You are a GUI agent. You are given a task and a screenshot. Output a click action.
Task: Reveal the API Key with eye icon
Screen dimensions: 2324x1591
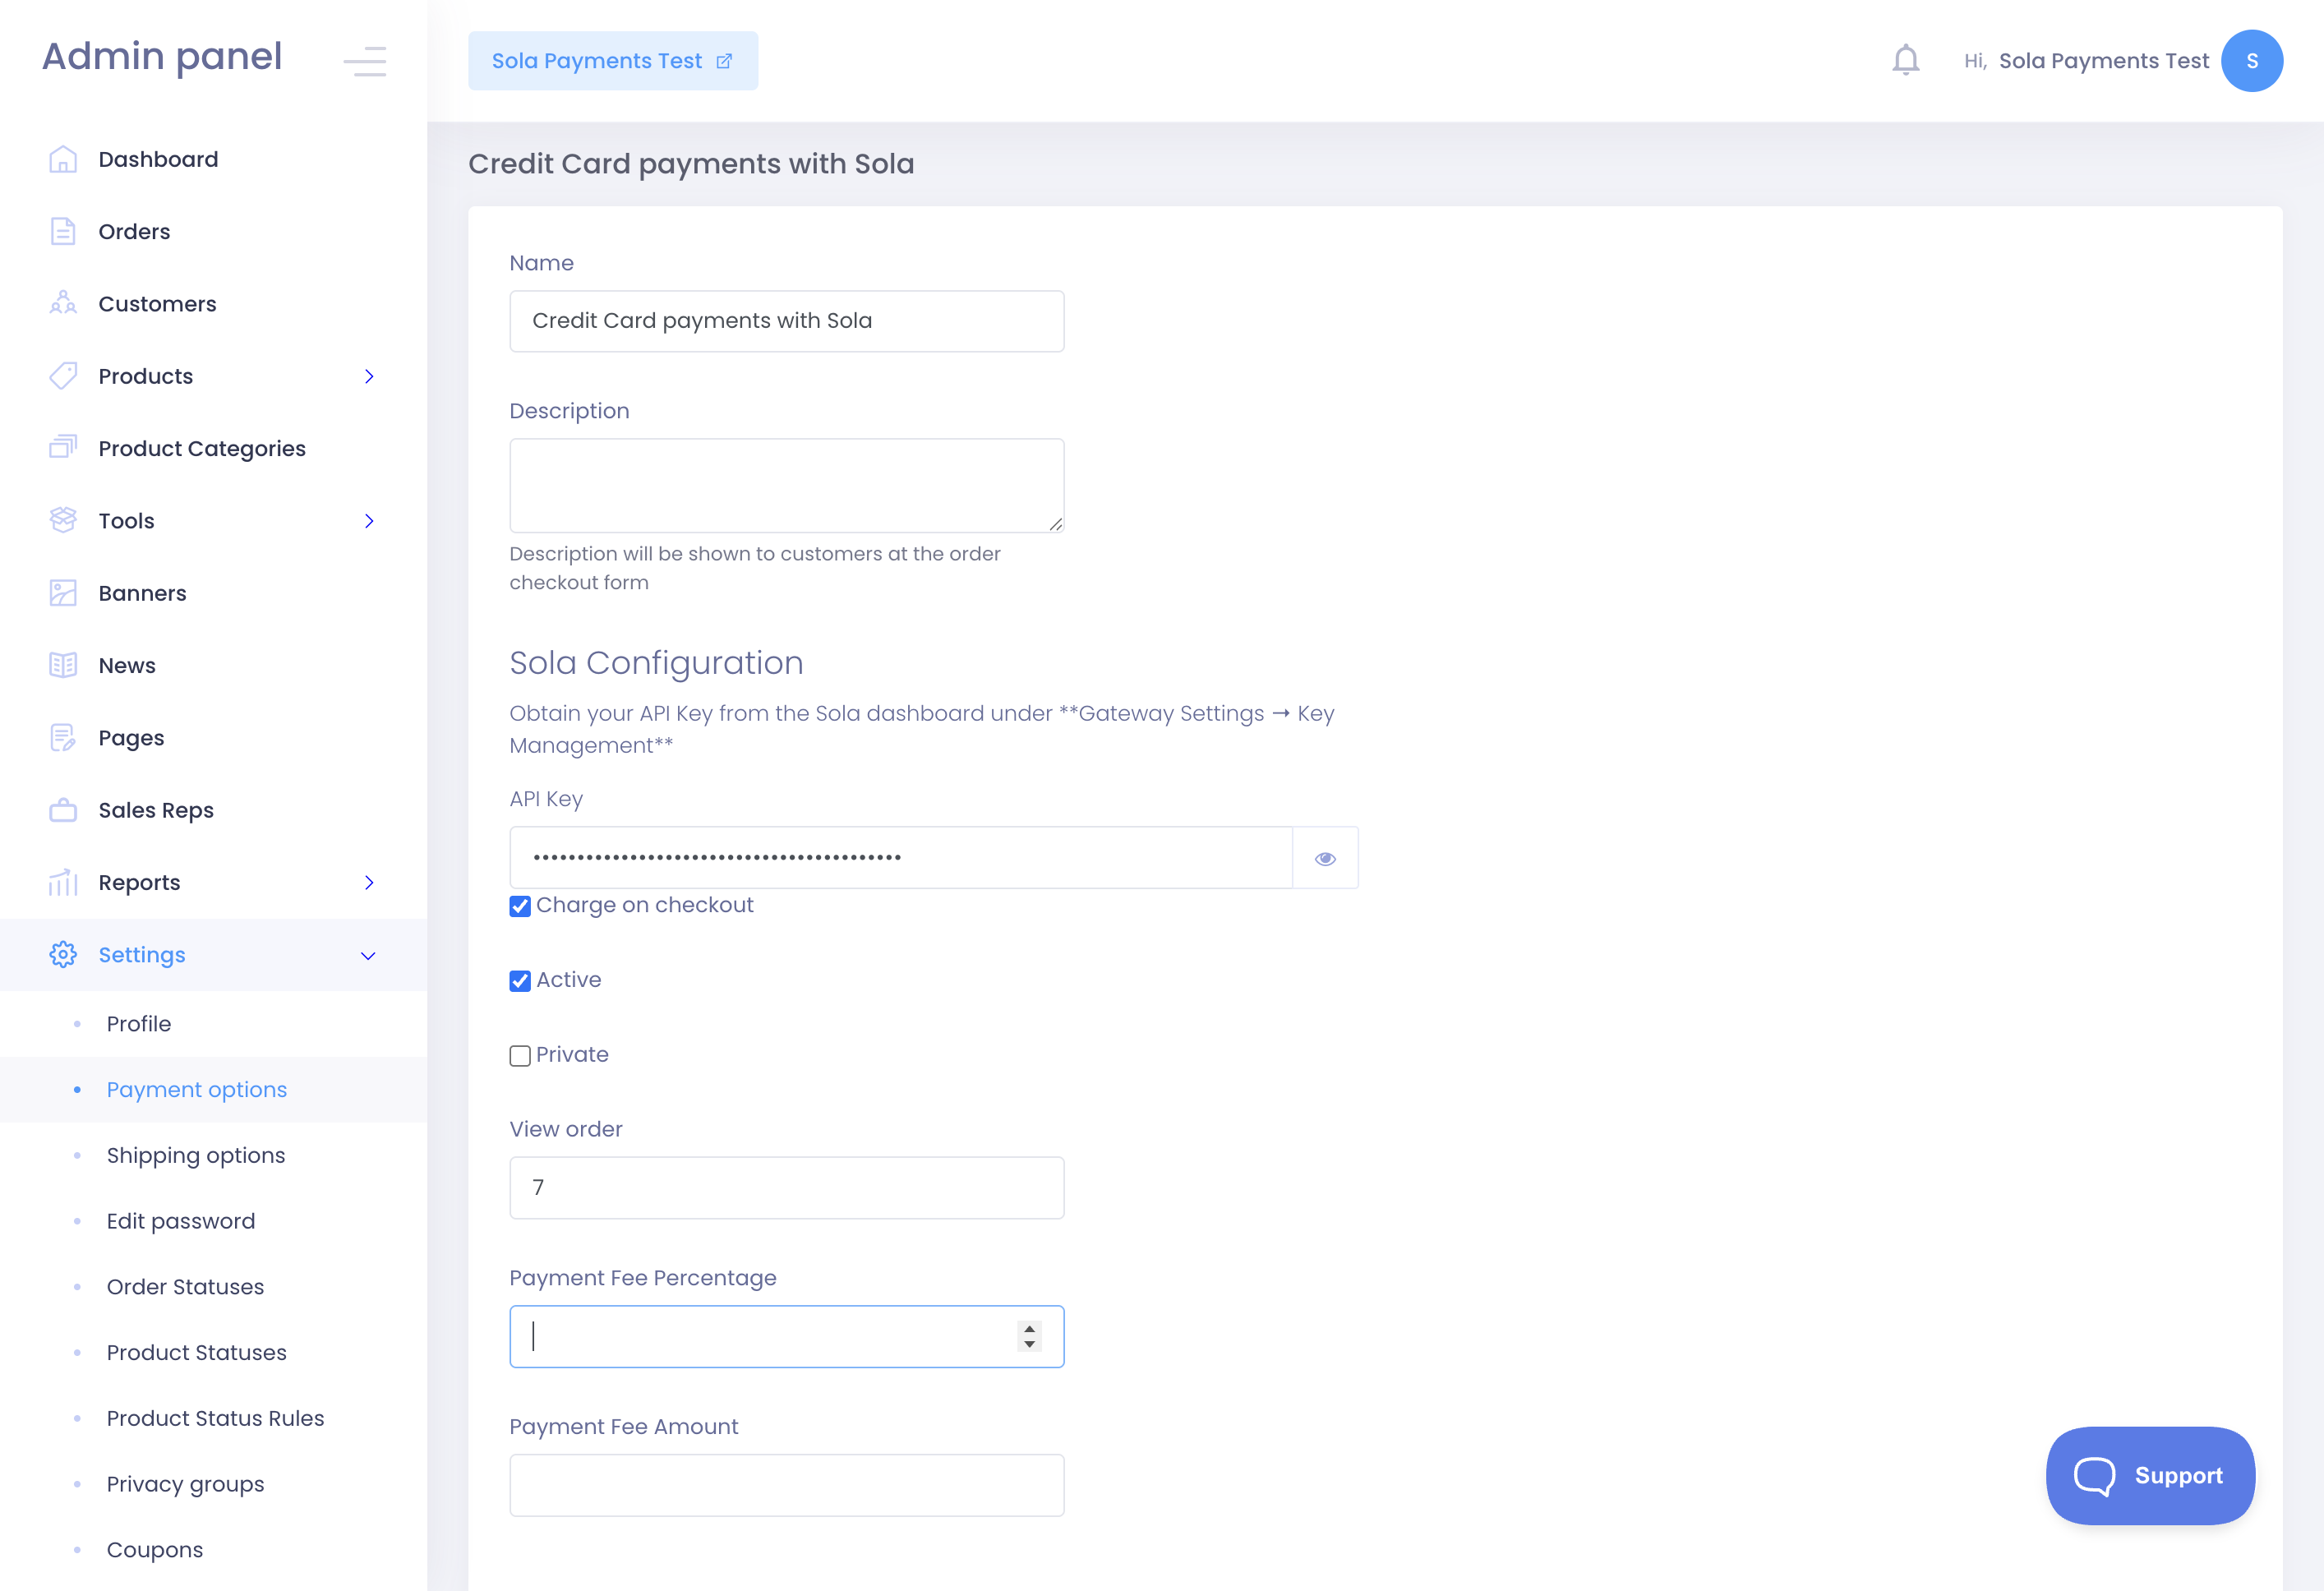pos(1326,858)
